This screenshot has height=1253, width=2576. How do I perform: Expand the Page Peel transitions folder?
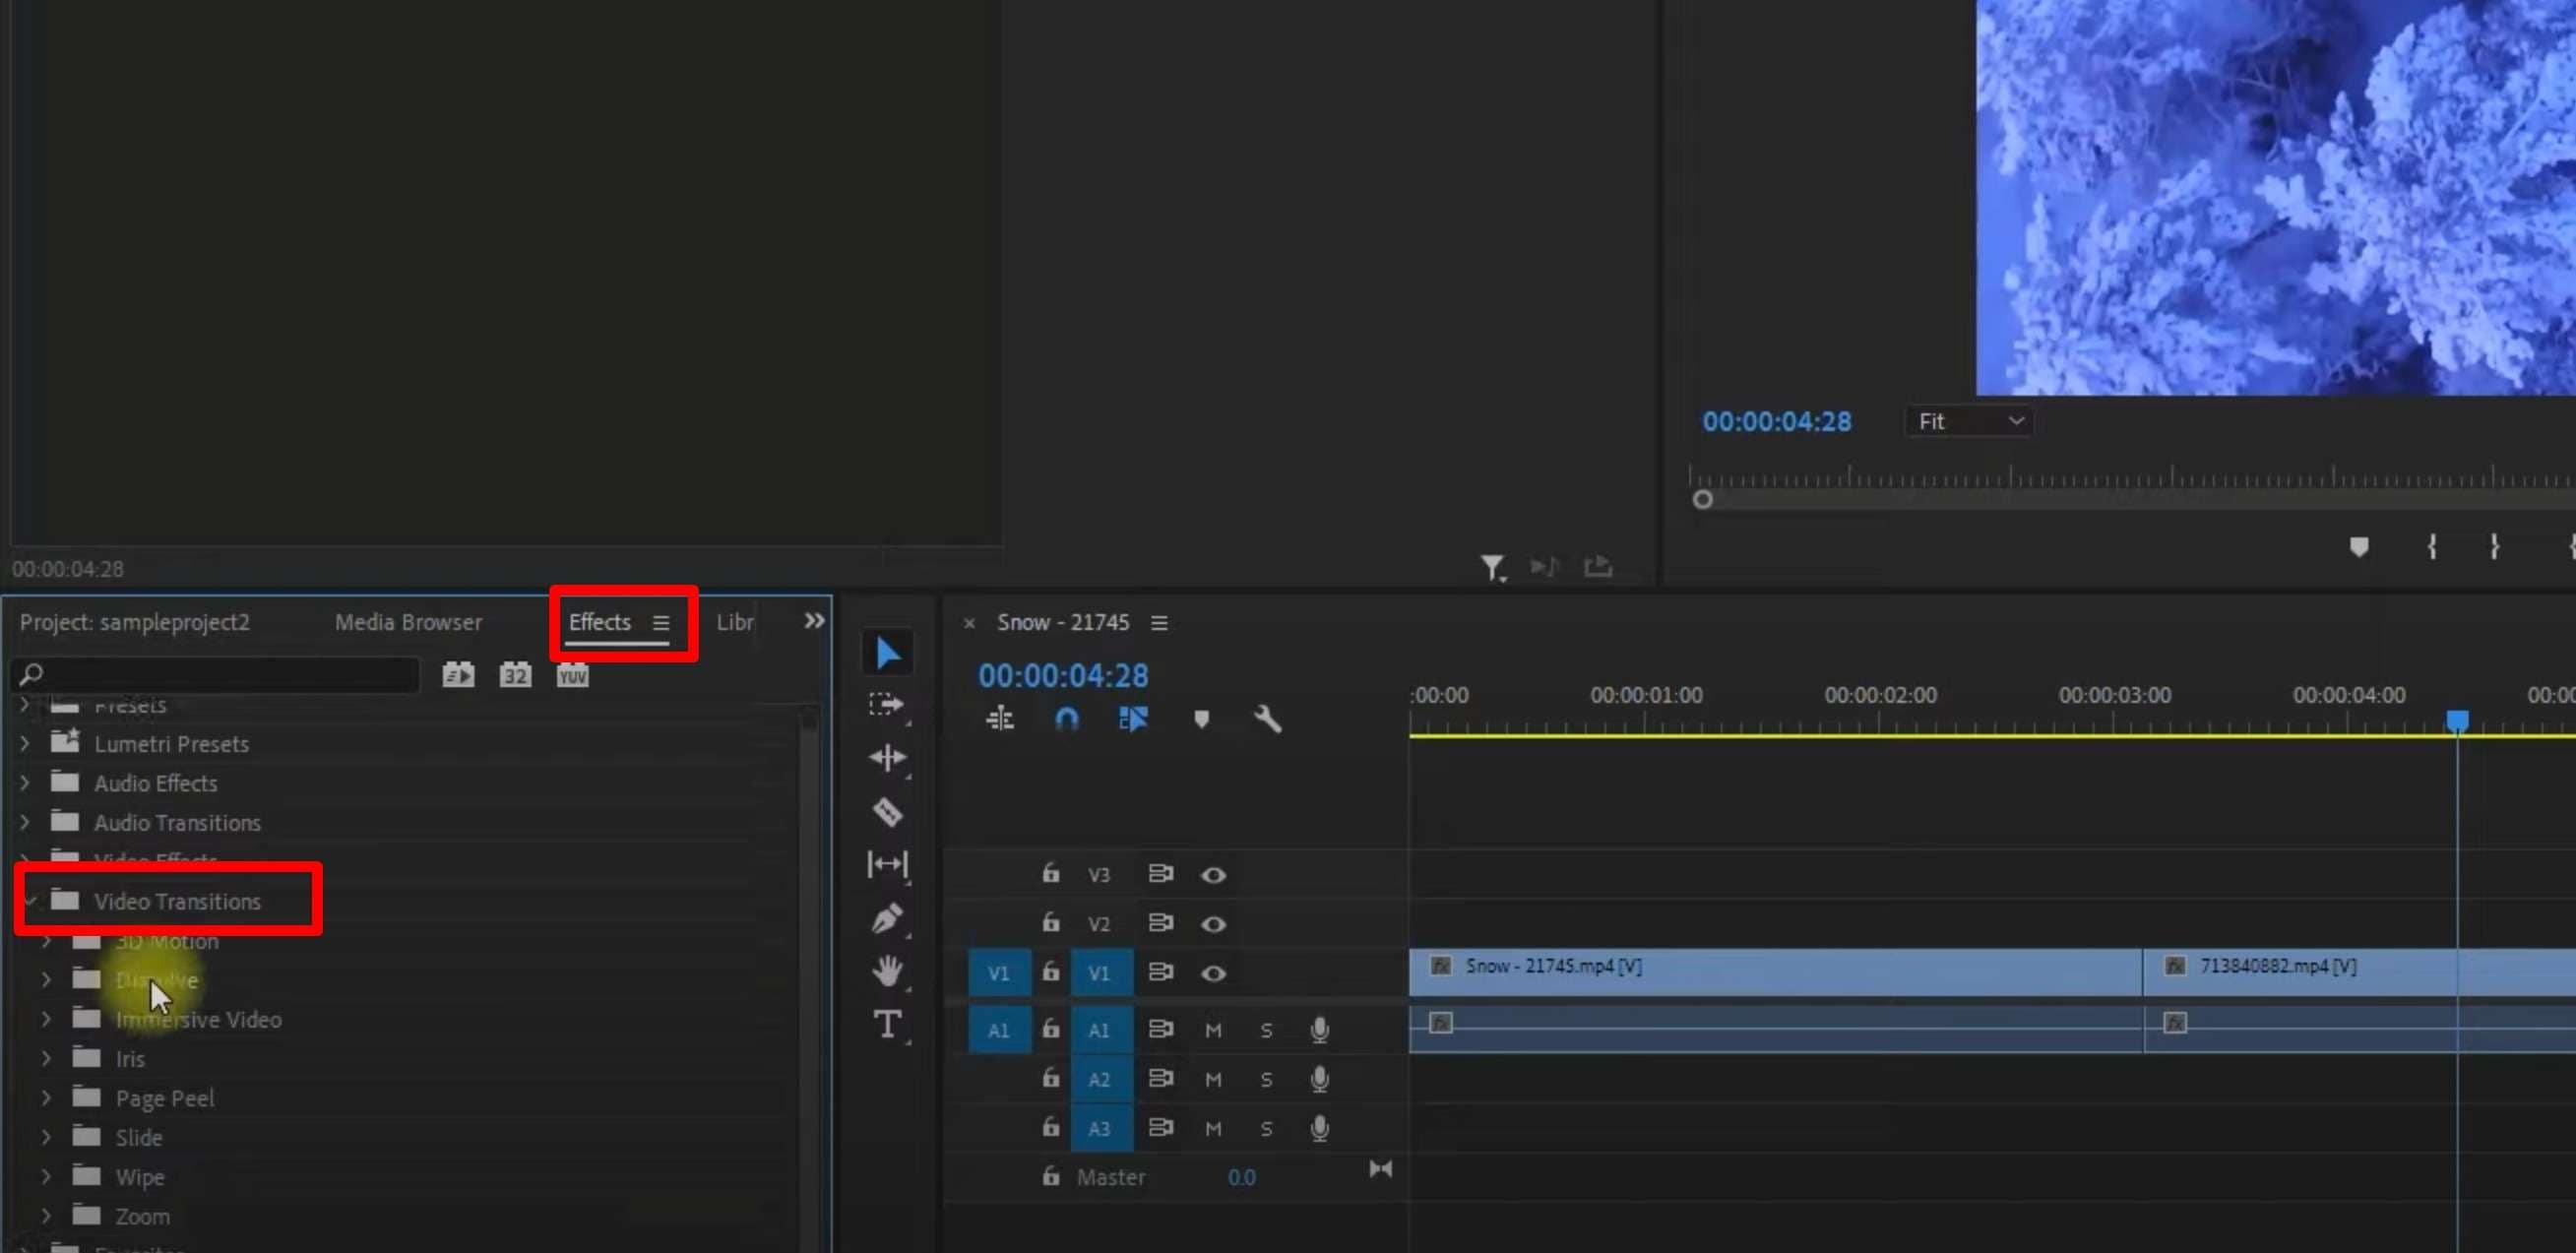46,1098
